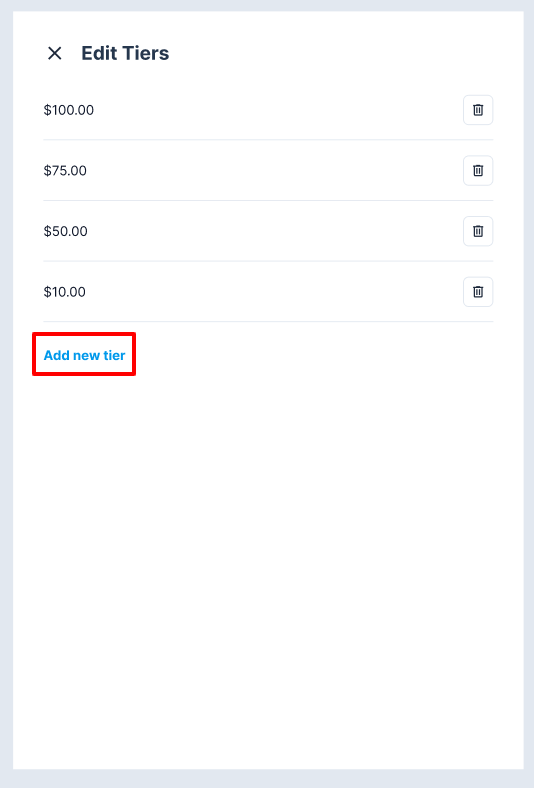This screenshot has height=788, width=534.
Task: Select the $75.00 amount text
Action: (65, 171)
